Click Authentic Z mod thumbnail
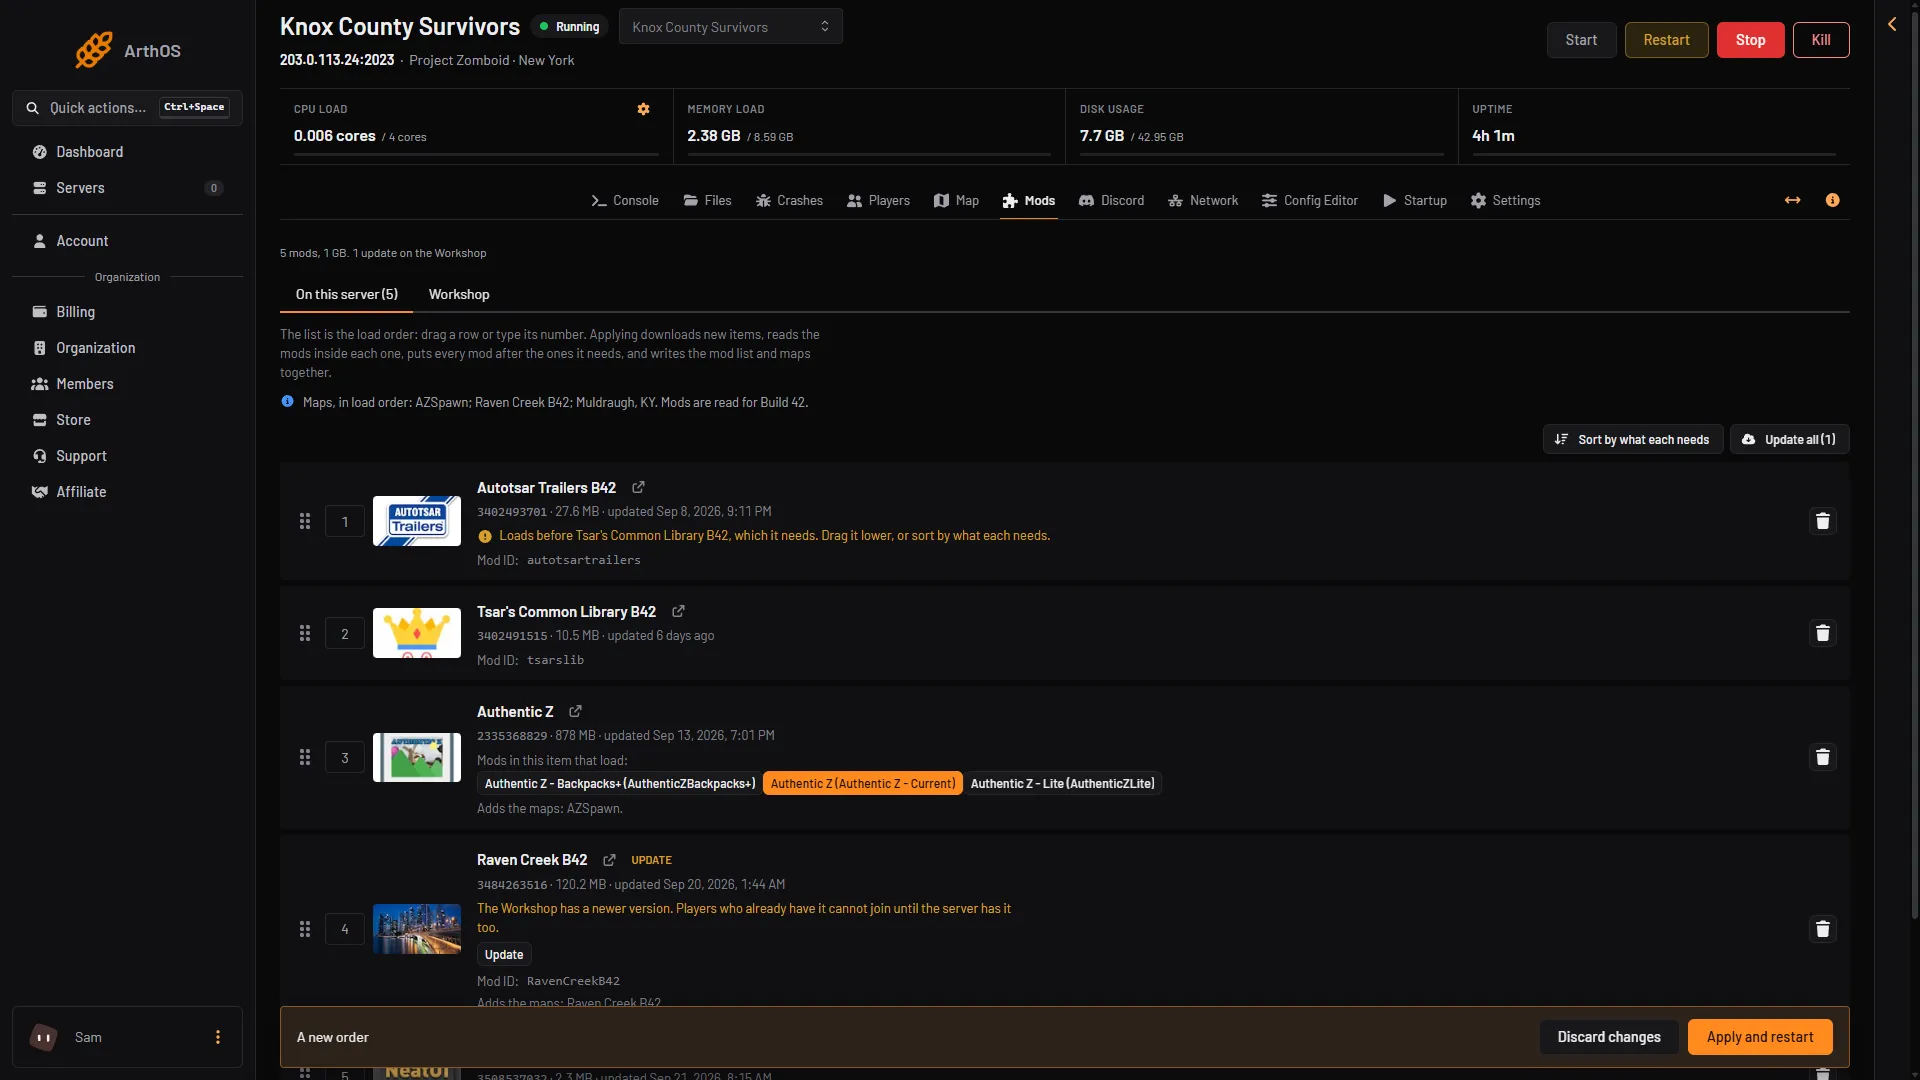This screenshot has width=1920, height=1080. (417, 757)
